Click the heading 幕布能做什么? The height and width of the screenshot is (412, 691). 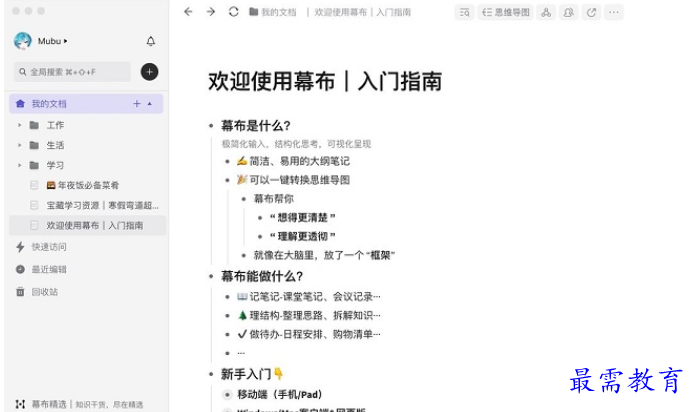click(262, 276)
